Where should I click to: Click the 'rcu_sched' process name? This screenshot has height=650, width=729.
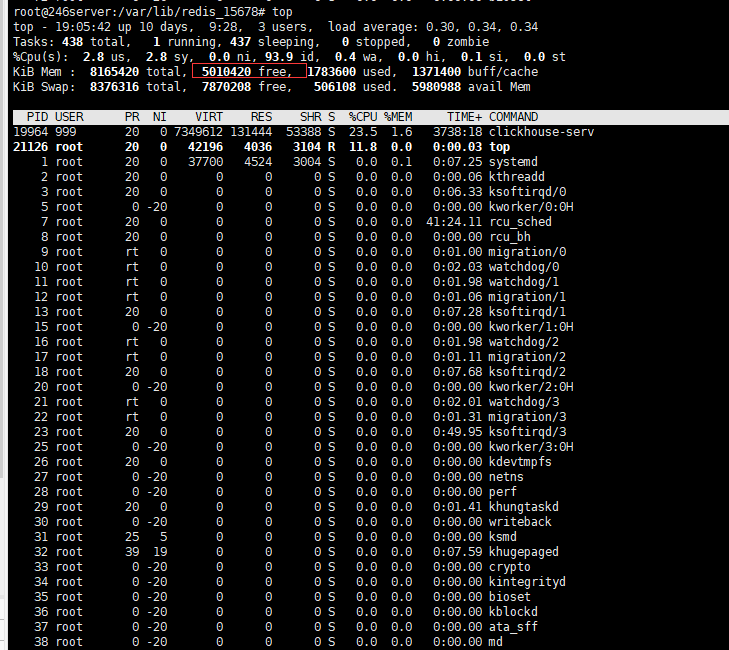pyautogui.click(x=520, y=222)
